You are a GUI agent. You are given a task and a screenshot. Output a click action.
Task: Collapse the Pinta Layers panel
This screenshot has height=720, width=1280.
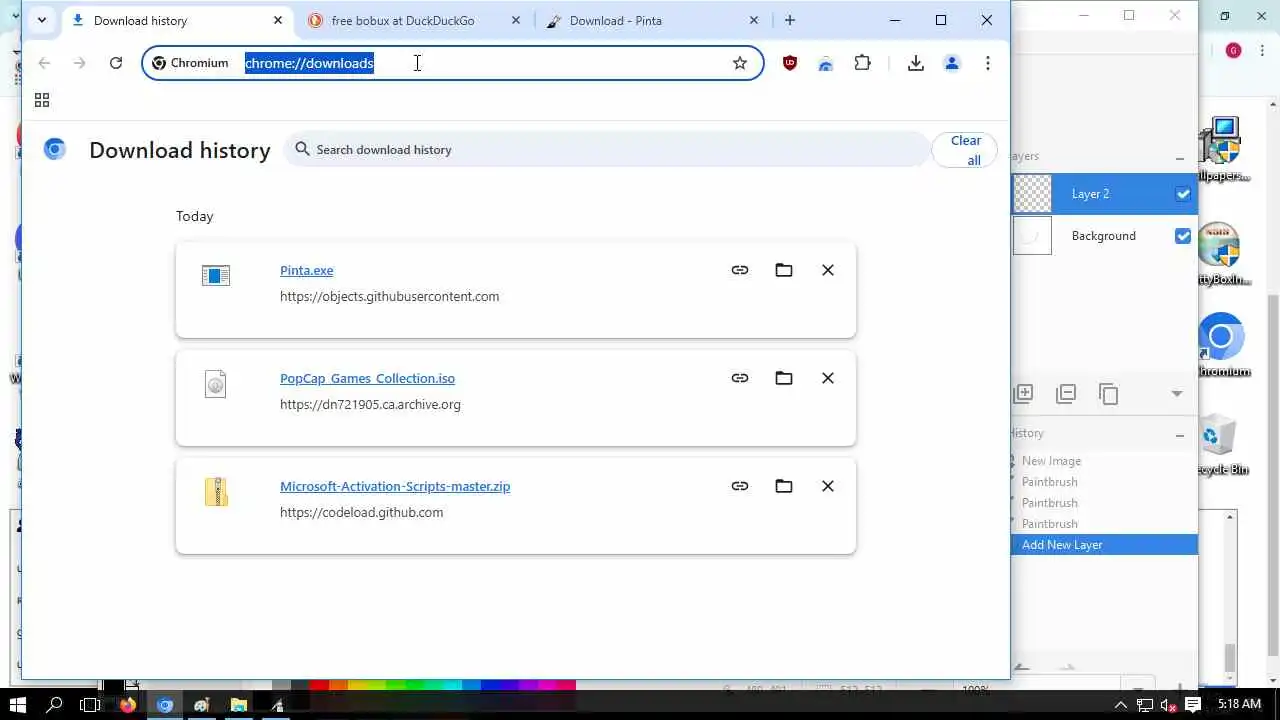tap(1180, 158)
